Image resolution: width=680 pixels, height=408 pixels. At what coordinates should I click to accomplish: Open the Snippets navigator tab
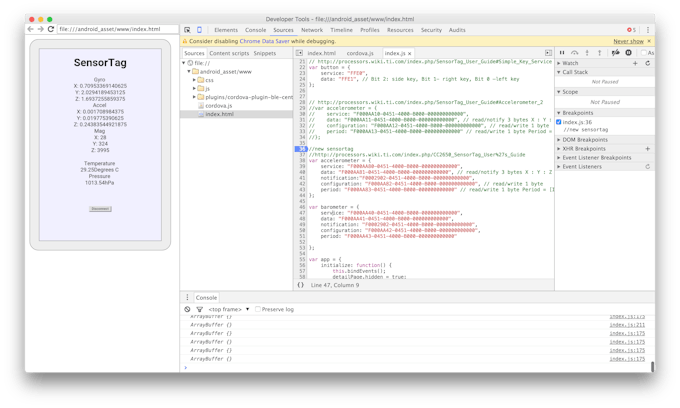point(265,53)
